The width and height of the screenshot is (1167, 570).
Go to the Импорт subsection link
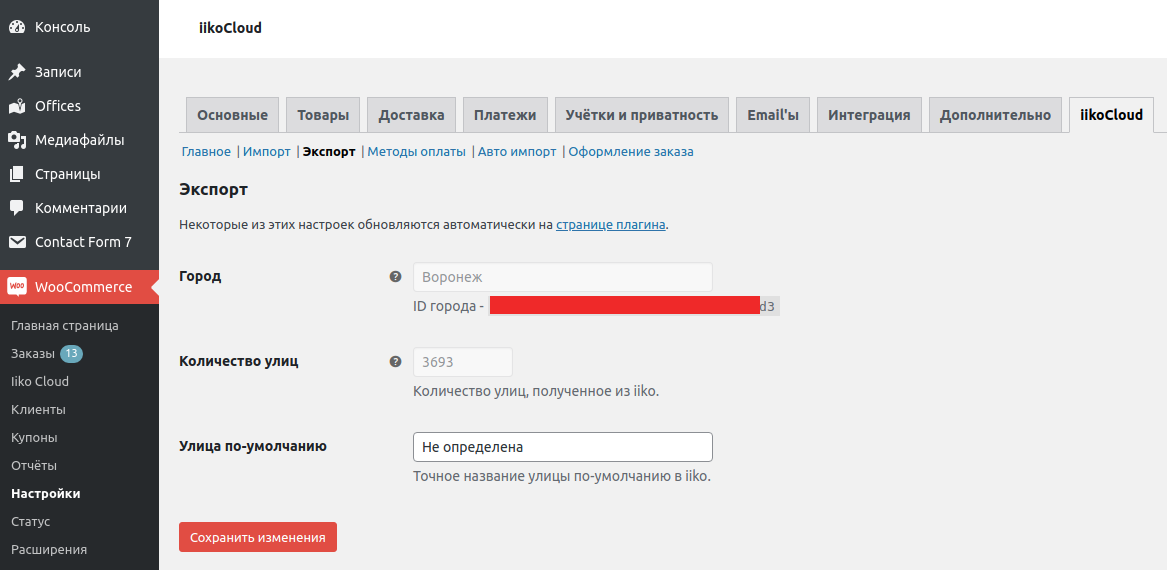(266, 152)
